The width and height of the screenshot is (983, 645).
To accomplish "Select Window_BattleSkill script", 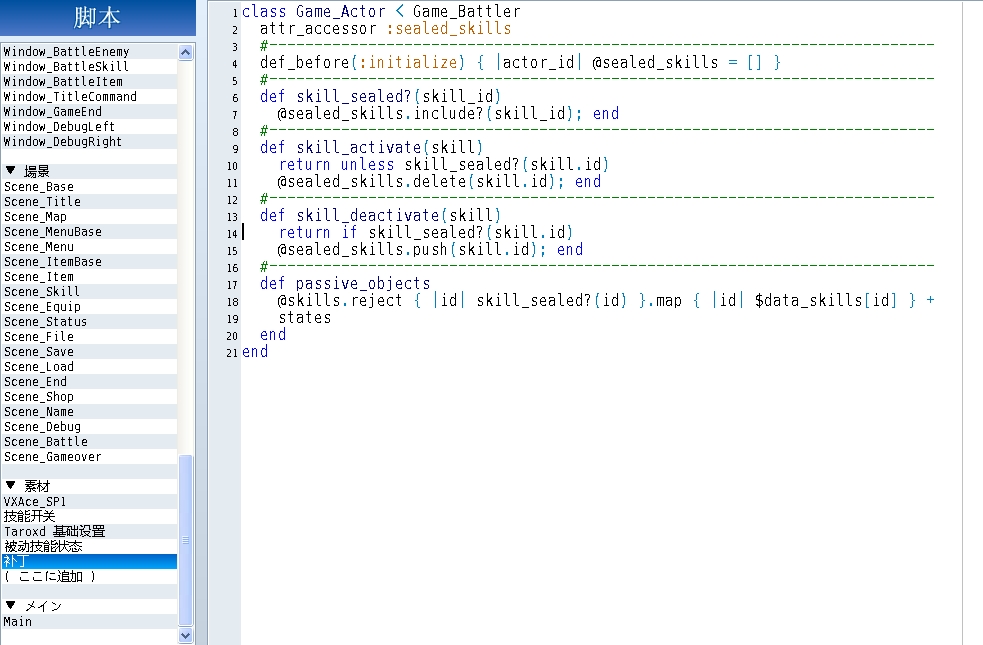I will point(90,66).
